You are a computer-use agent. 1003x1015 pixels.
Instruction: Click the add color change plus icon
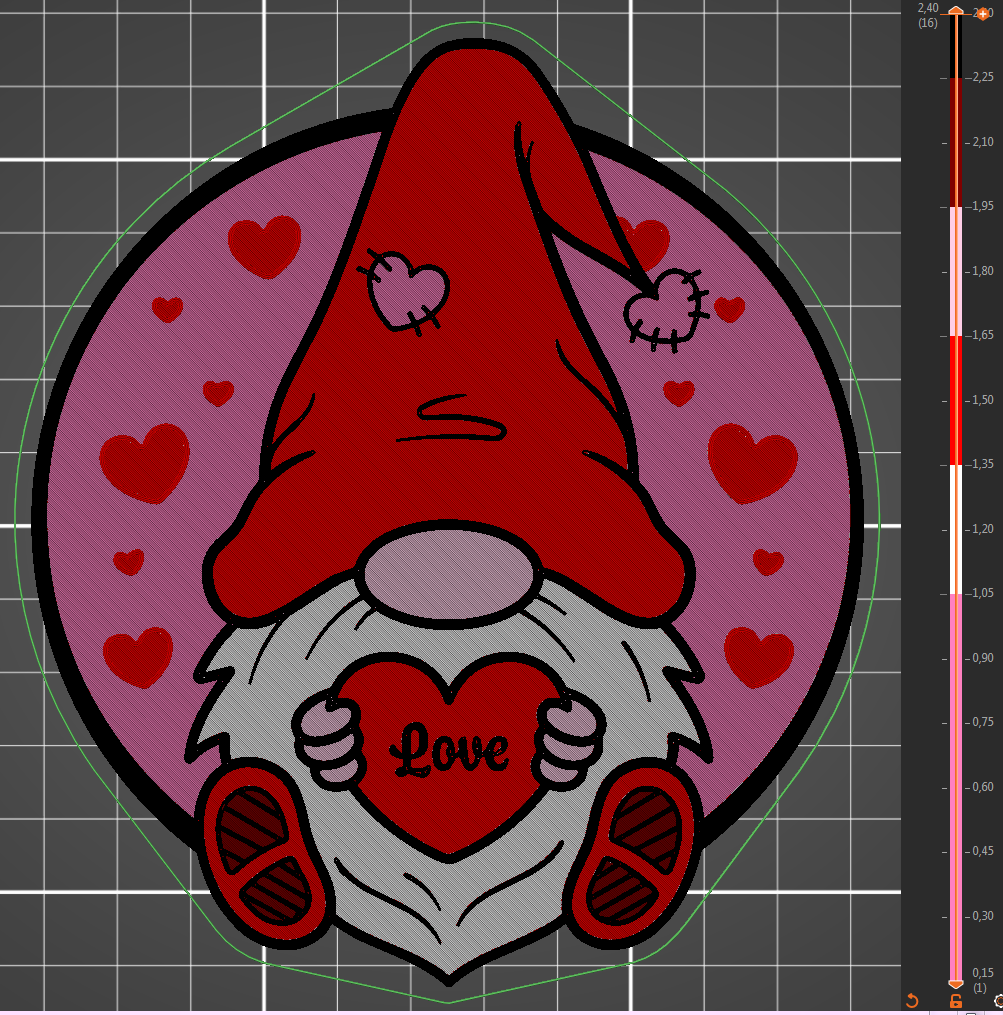[x=983, y=14]
